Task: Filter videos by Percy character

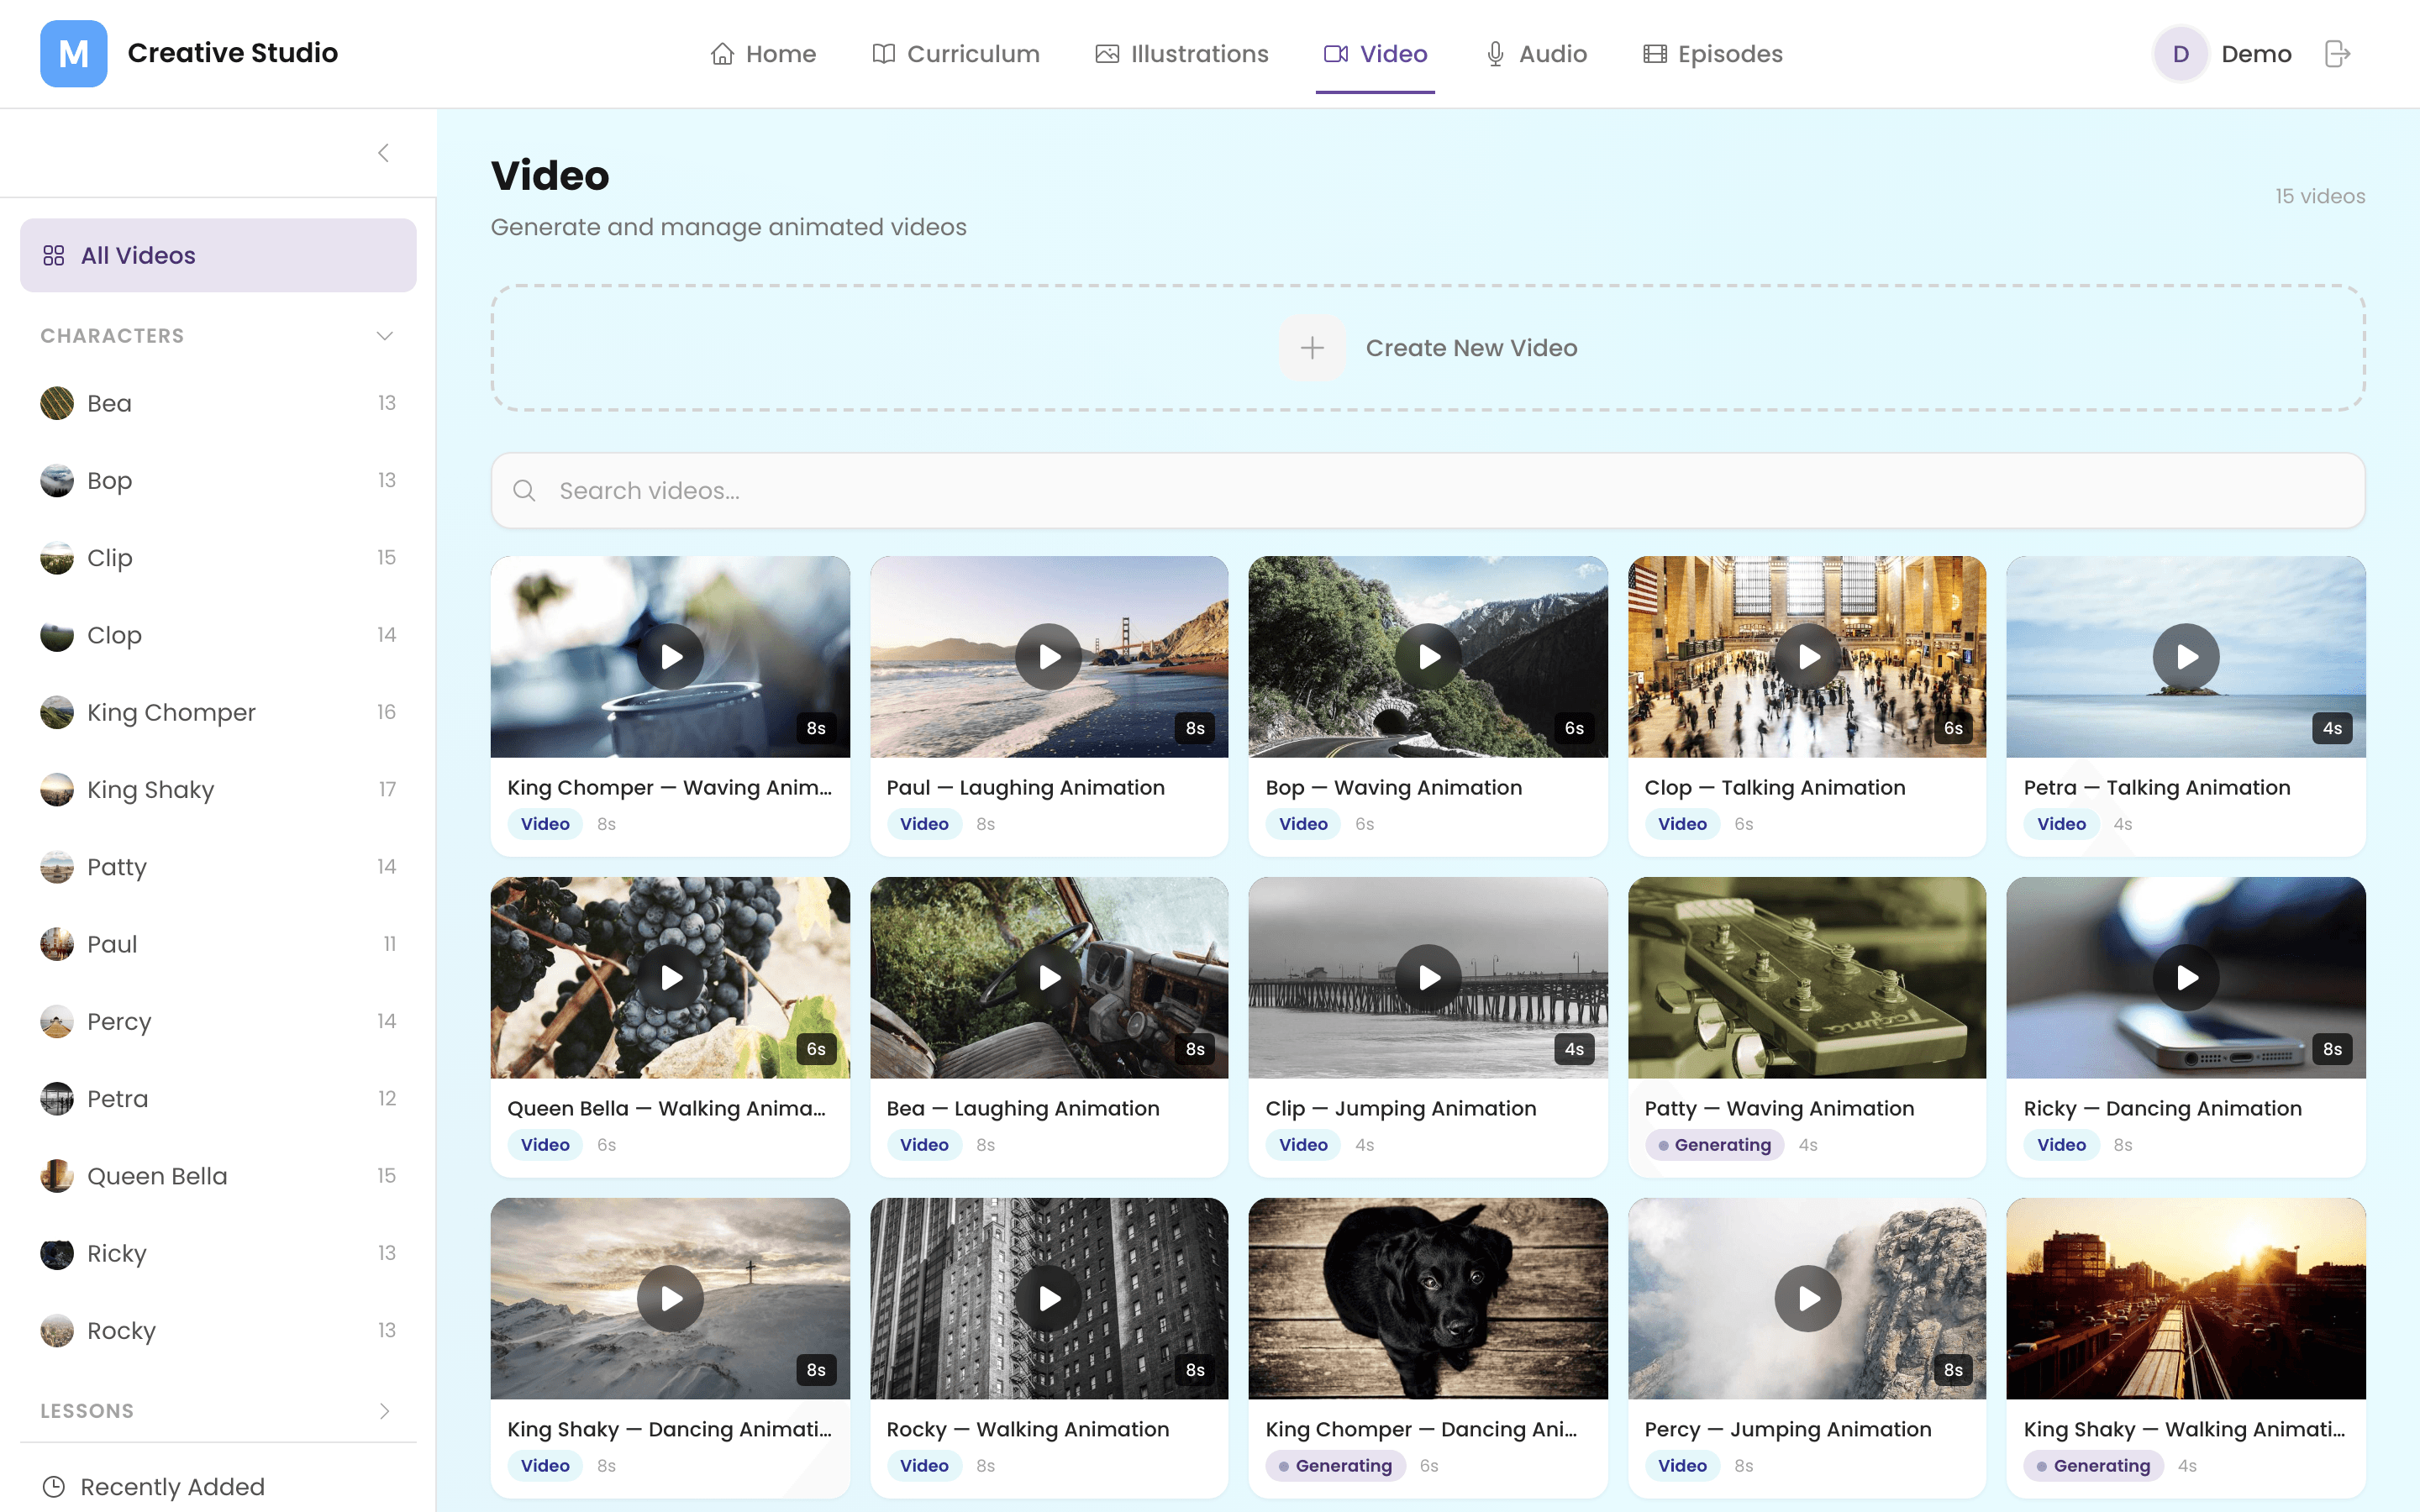Action: [218, 1021]
